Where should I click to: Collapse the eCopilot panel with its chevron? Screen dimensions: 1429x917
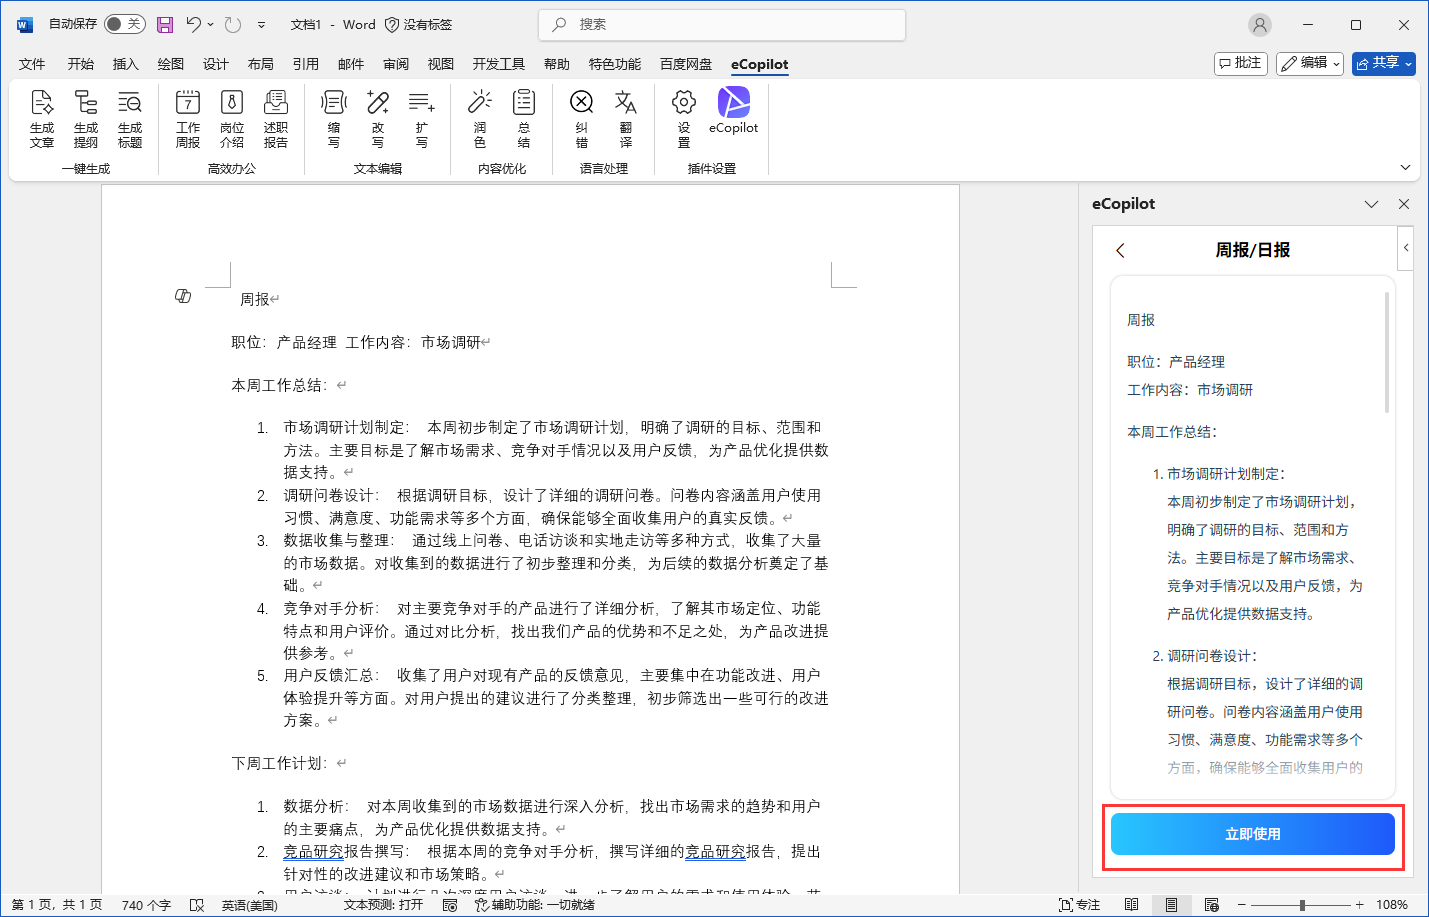pos(1371,204)
